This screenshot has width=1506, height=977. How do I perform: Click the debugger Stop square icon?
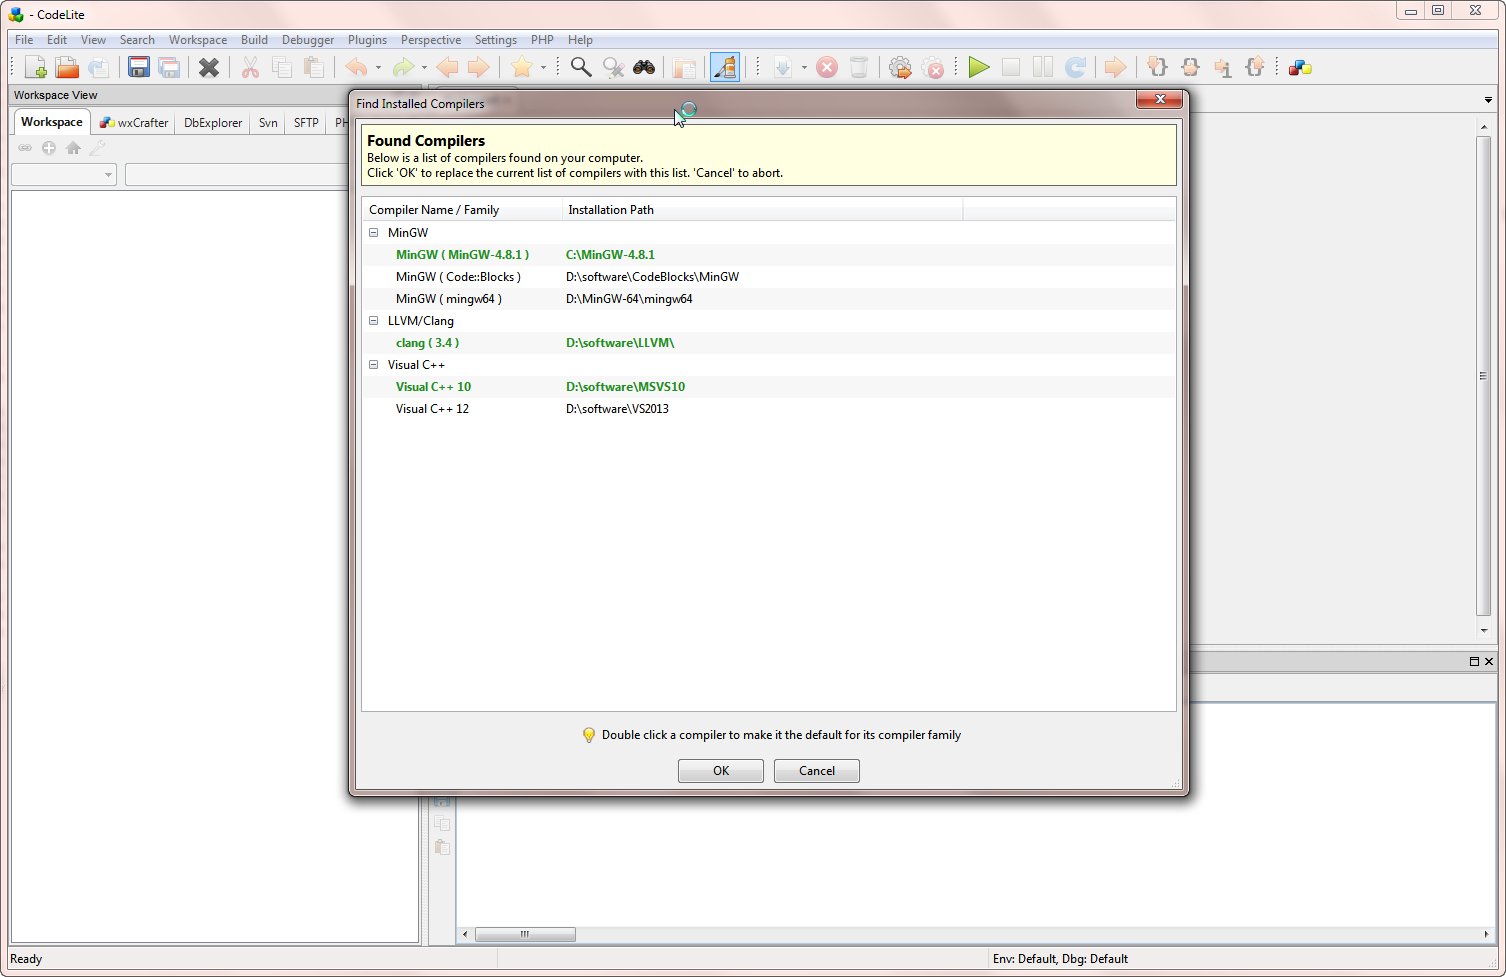point(1011,67)
